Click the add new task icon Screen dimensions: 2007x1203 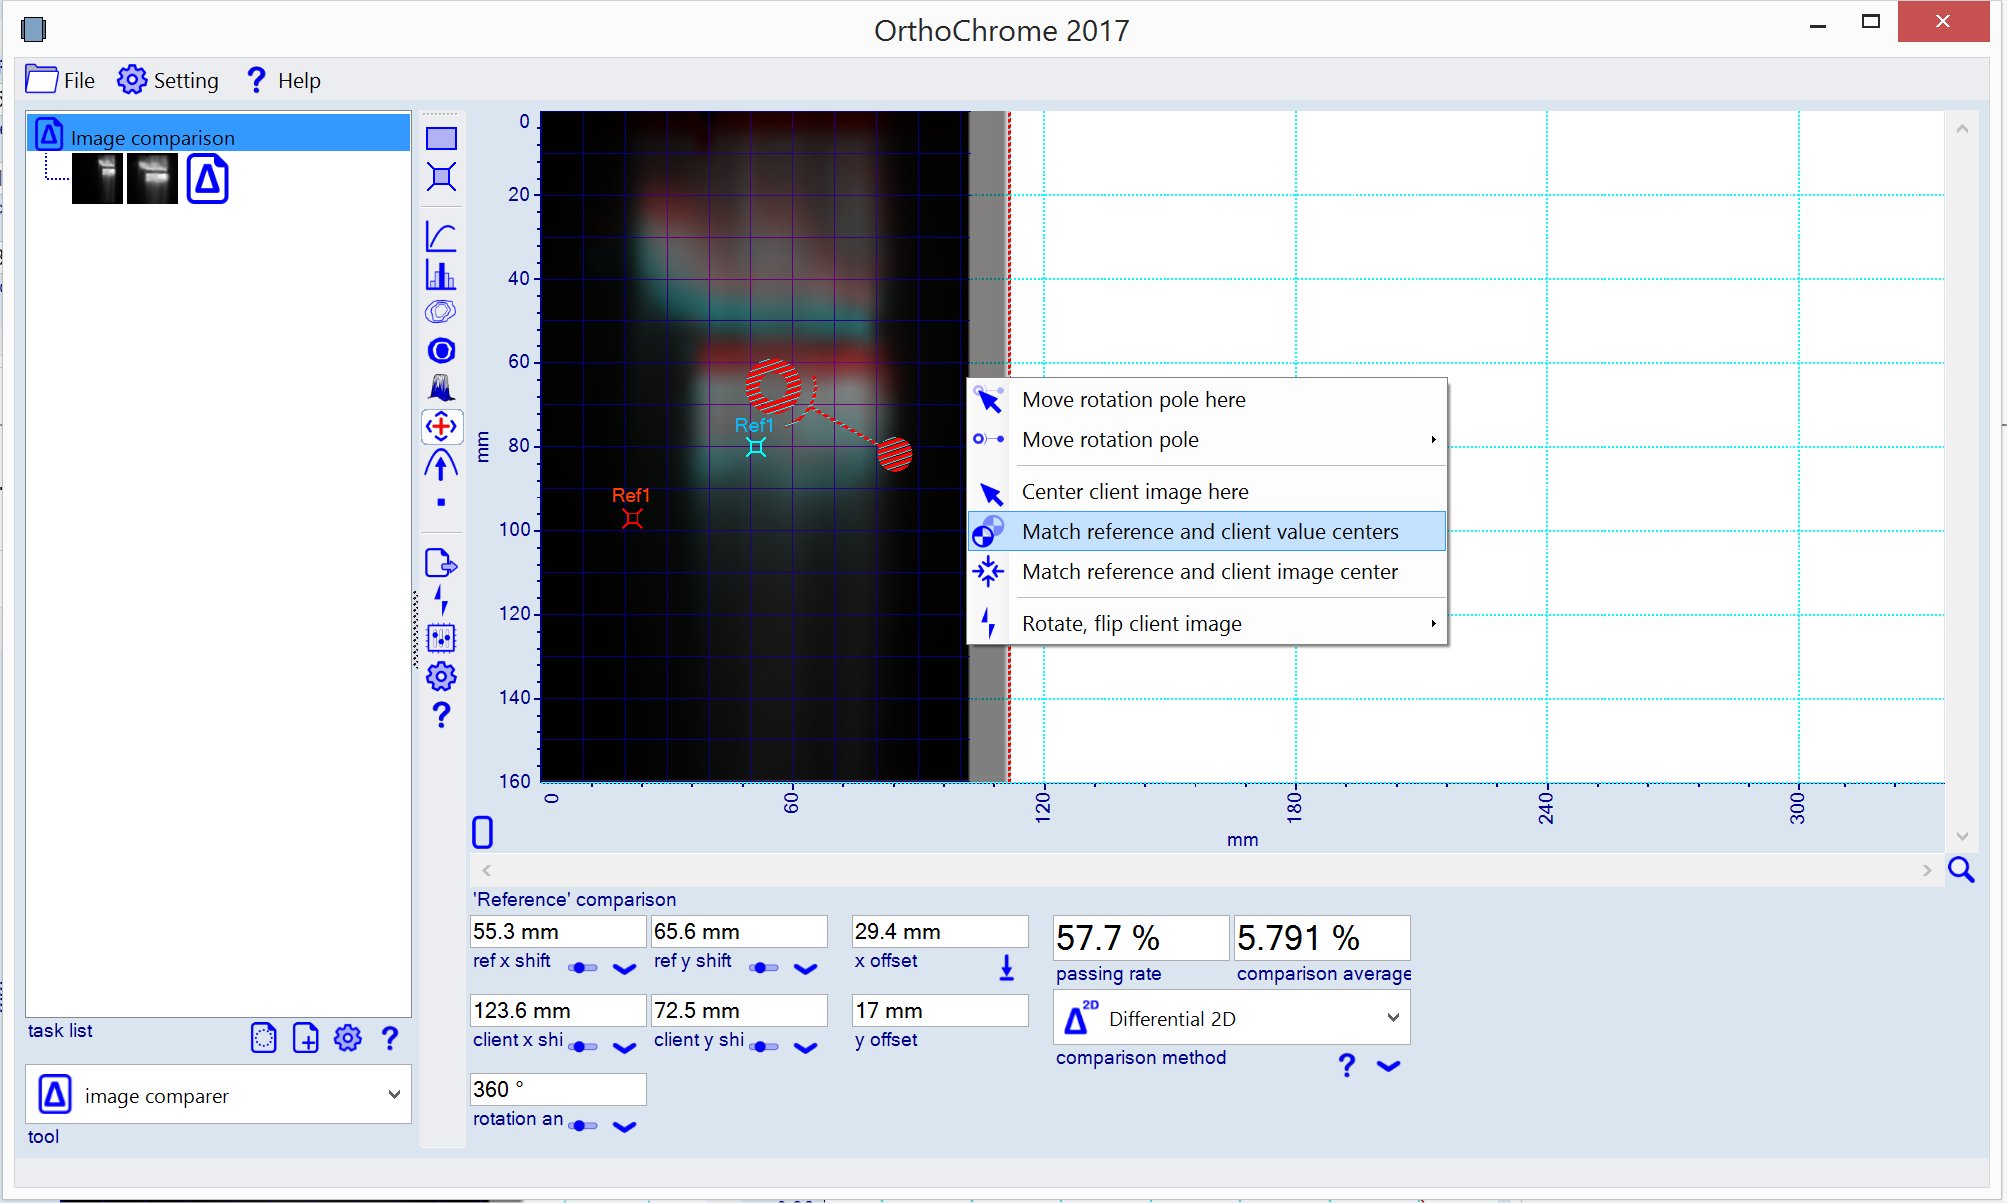coord(306,1038)
